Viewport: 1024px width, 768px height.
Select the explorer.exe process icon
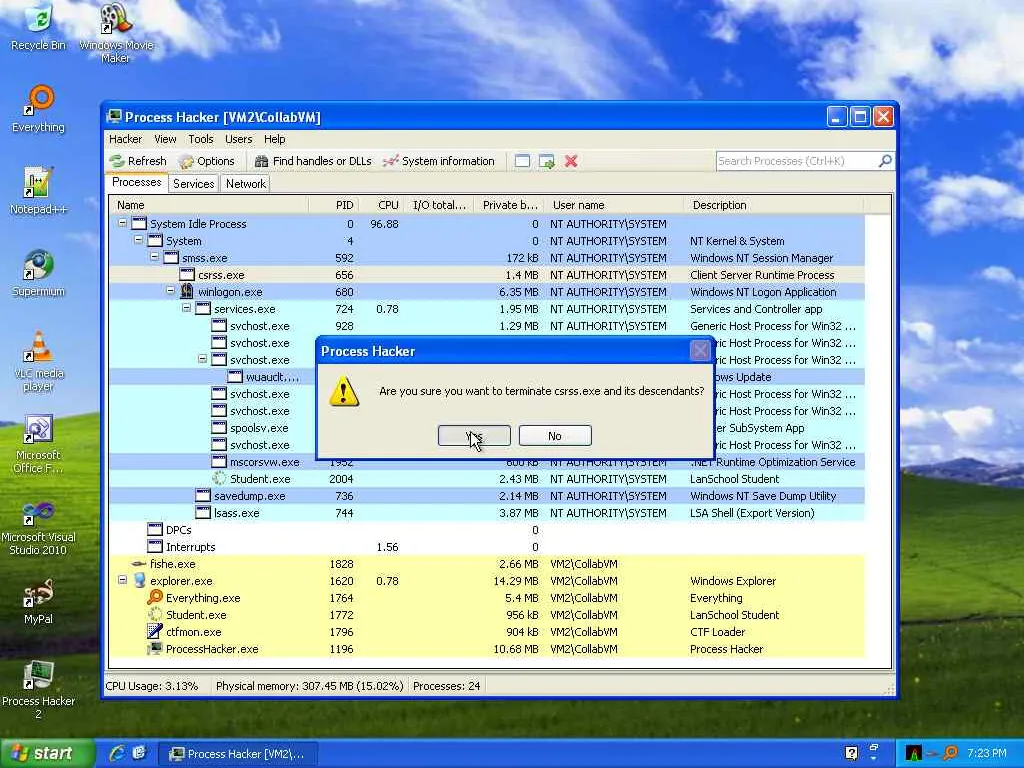click(x=139, y=581)
